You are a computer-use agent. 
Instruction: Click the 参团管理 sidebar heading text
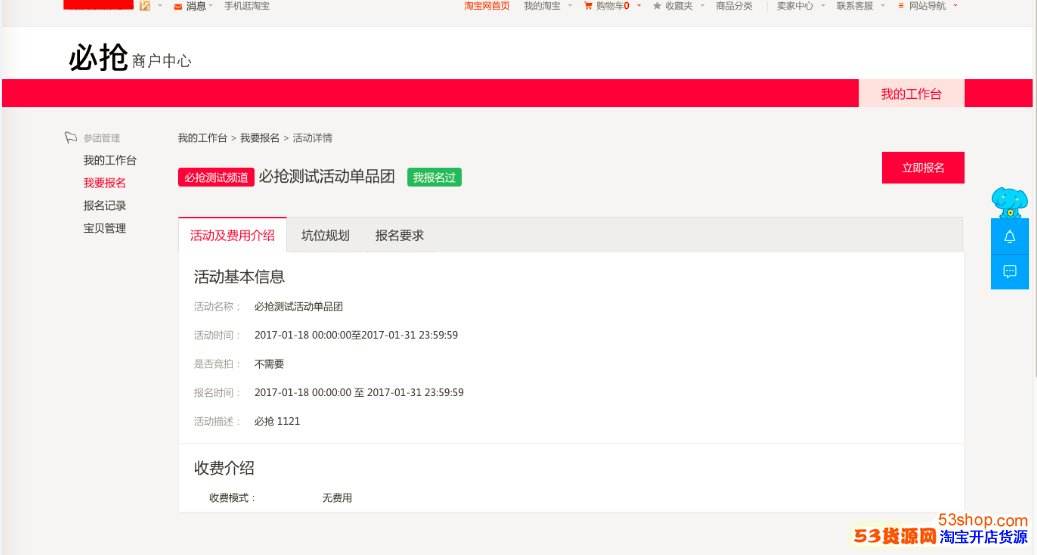point(101,138)
